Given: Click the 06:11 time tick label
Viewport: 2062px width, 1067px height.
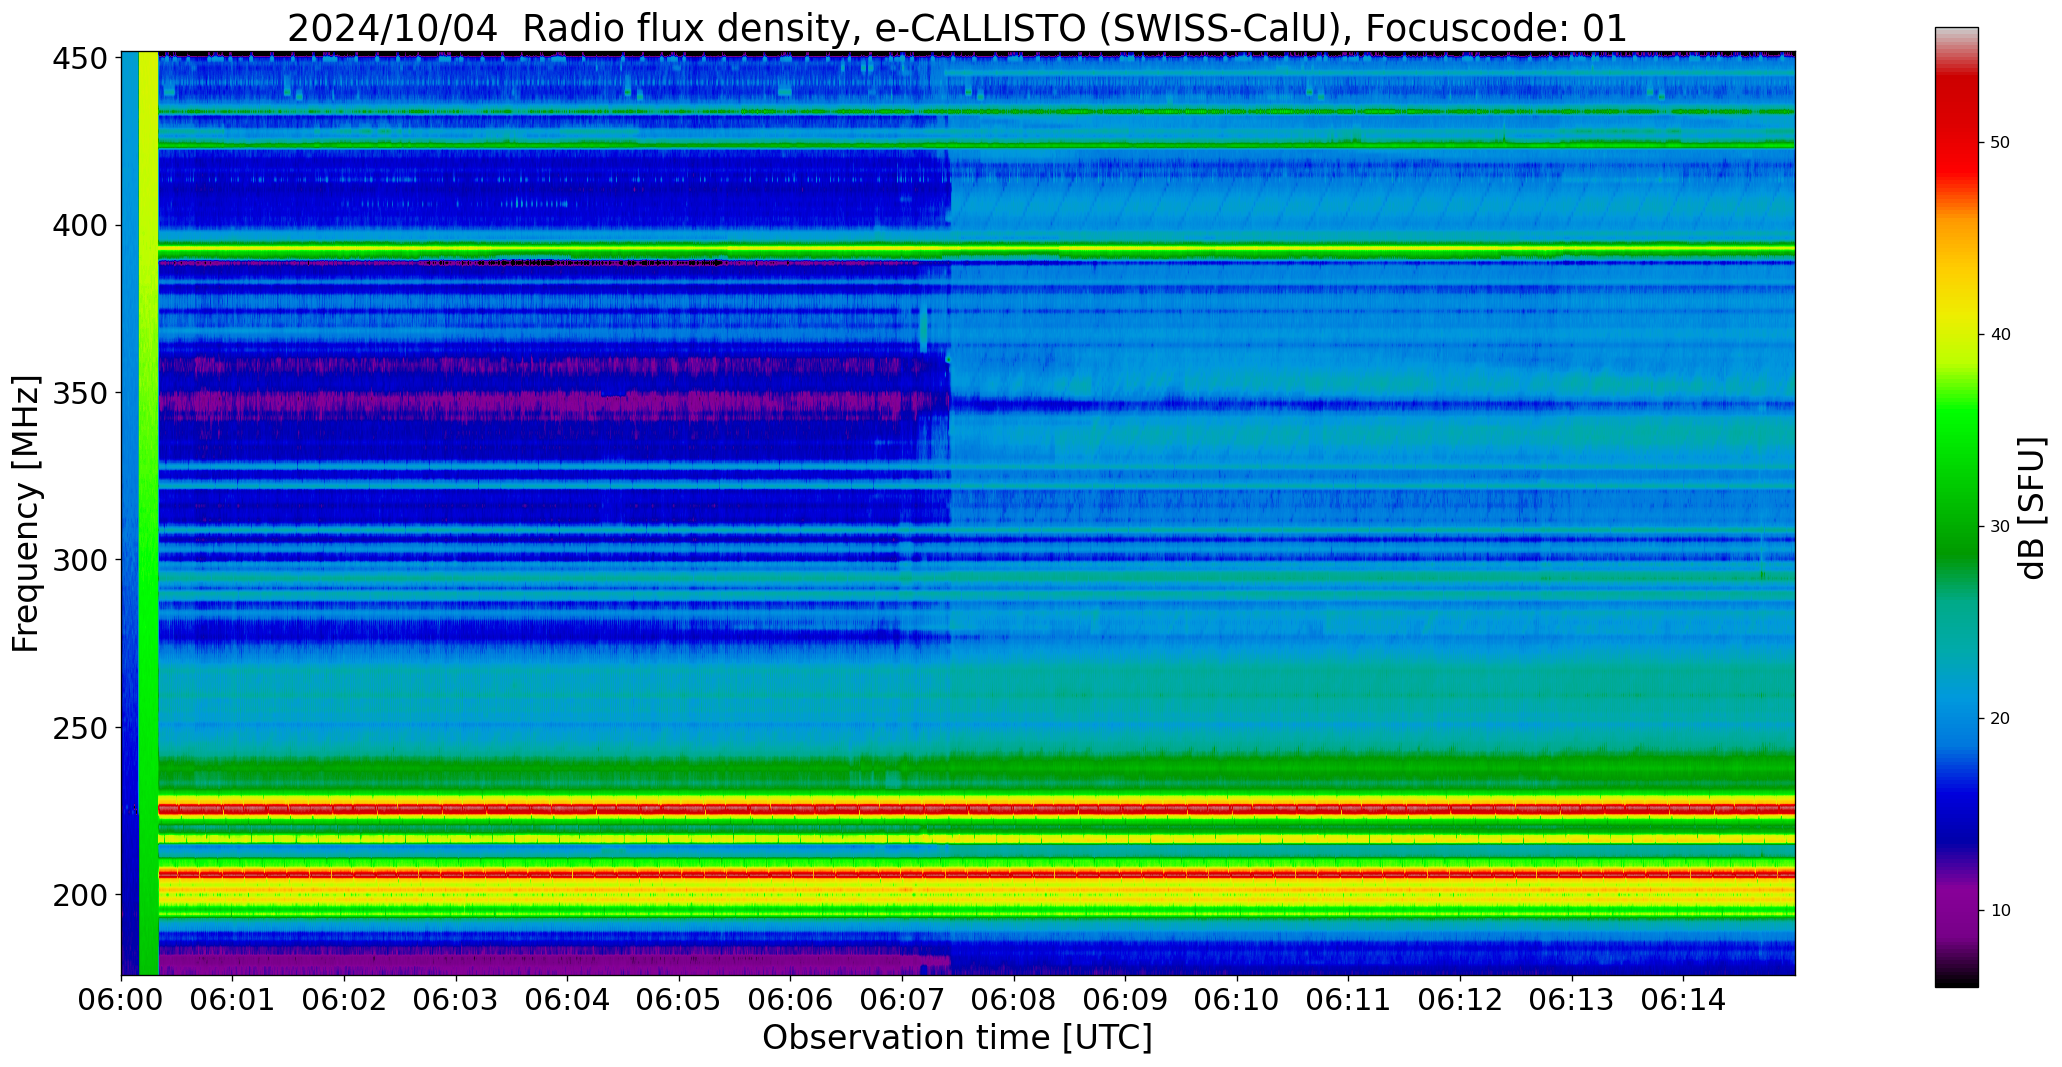Looking at the screenshot, I should pyautogui.click(x=1349, y=1000).
